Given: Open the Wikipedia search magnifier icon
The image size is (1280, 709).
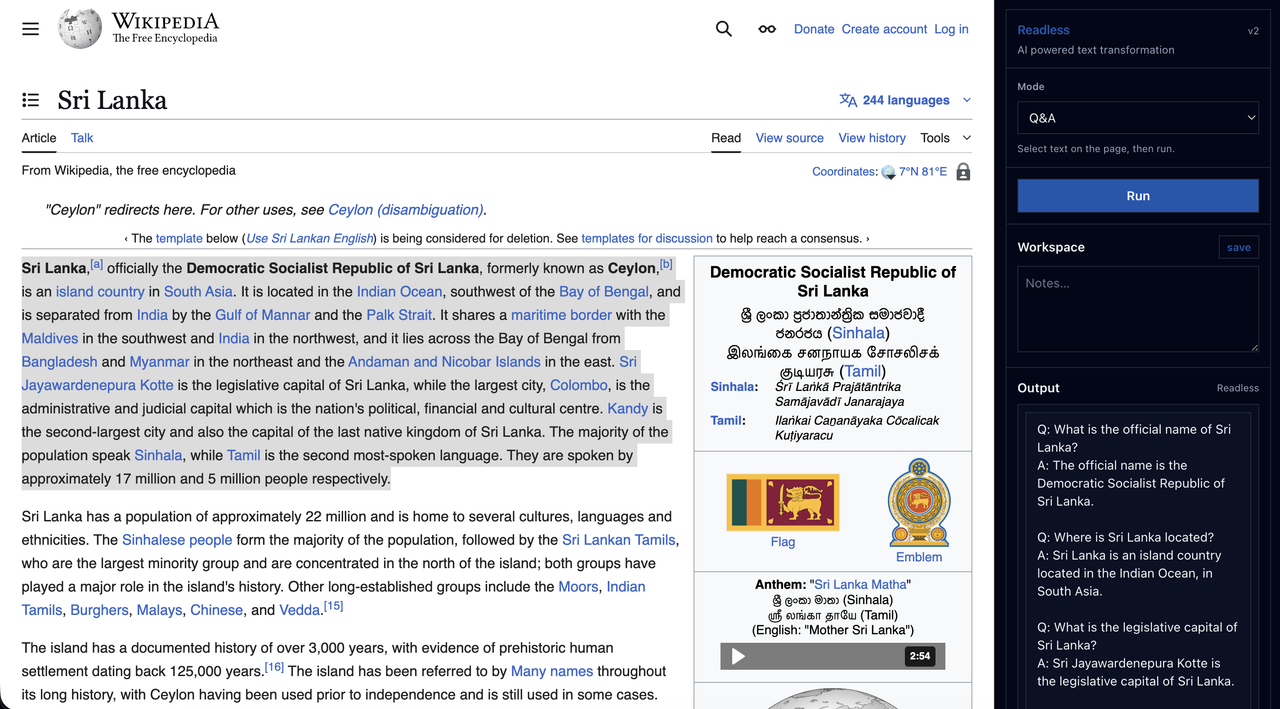Looking at the screenshot, I should (x=724, y=29).
